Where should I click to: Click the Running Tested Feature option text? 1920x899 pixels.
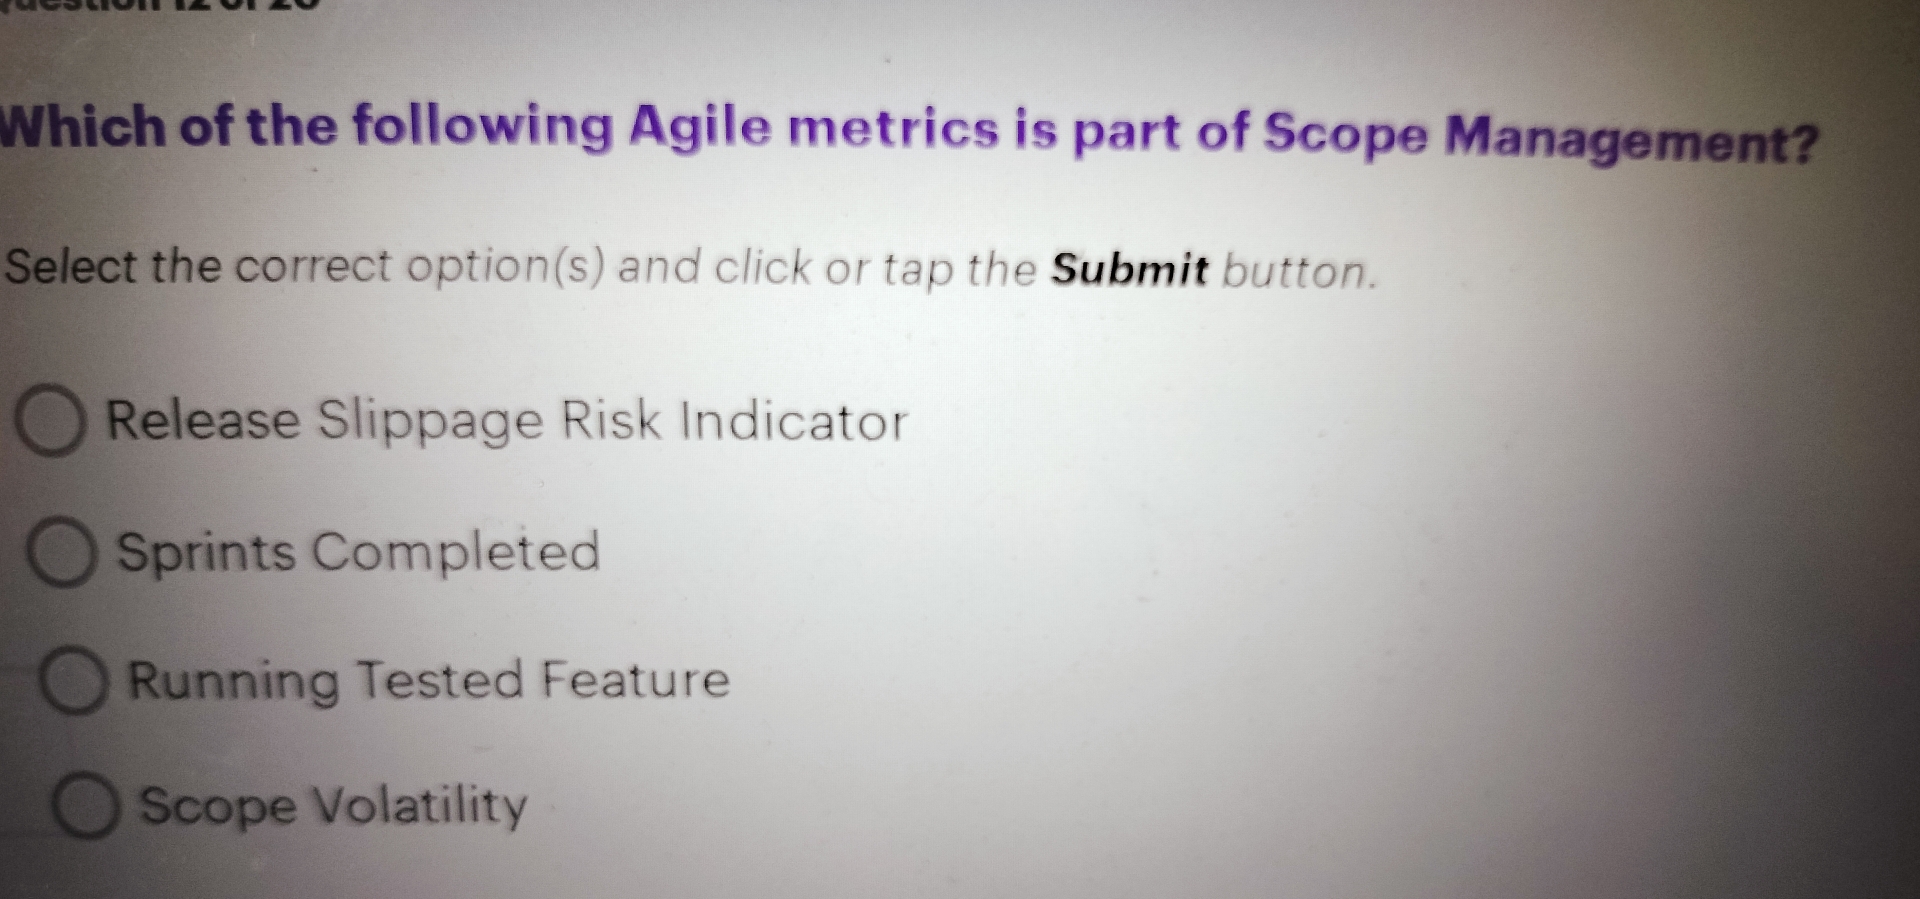click(430, 680)
